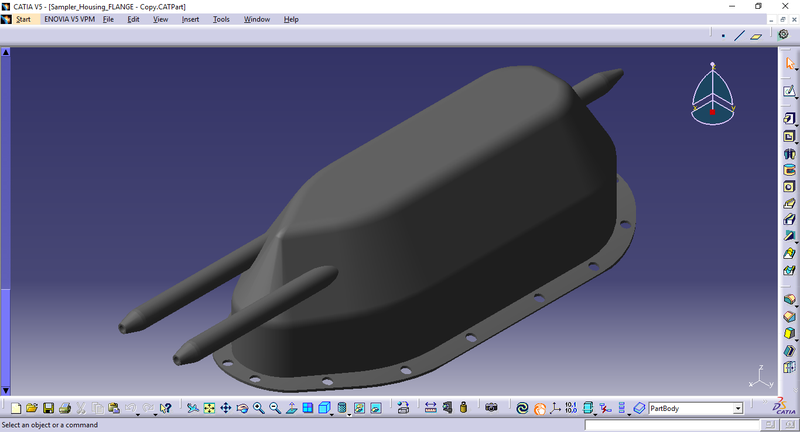800x432 pixels.
Task: Click the Zoom Out magnifier
Action: pyautogui.click(x=274, y=408)
